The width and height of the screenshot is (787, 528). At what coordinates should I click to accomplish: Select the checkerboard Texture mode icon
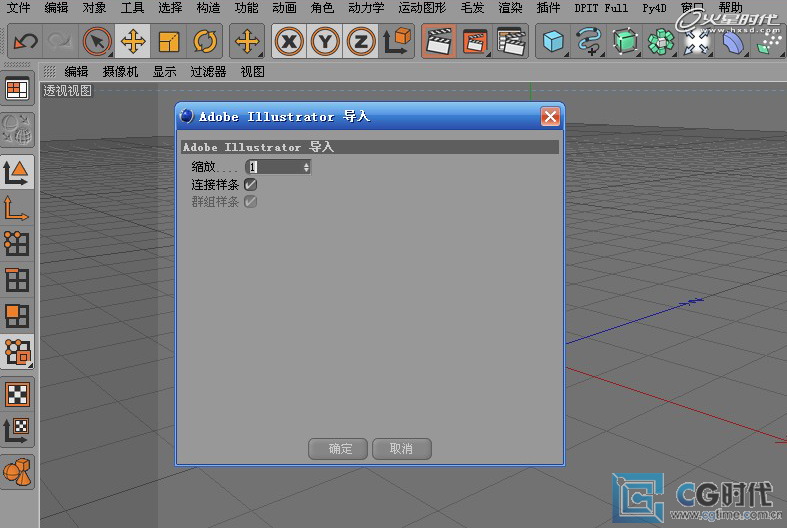(x=17, y=394)
